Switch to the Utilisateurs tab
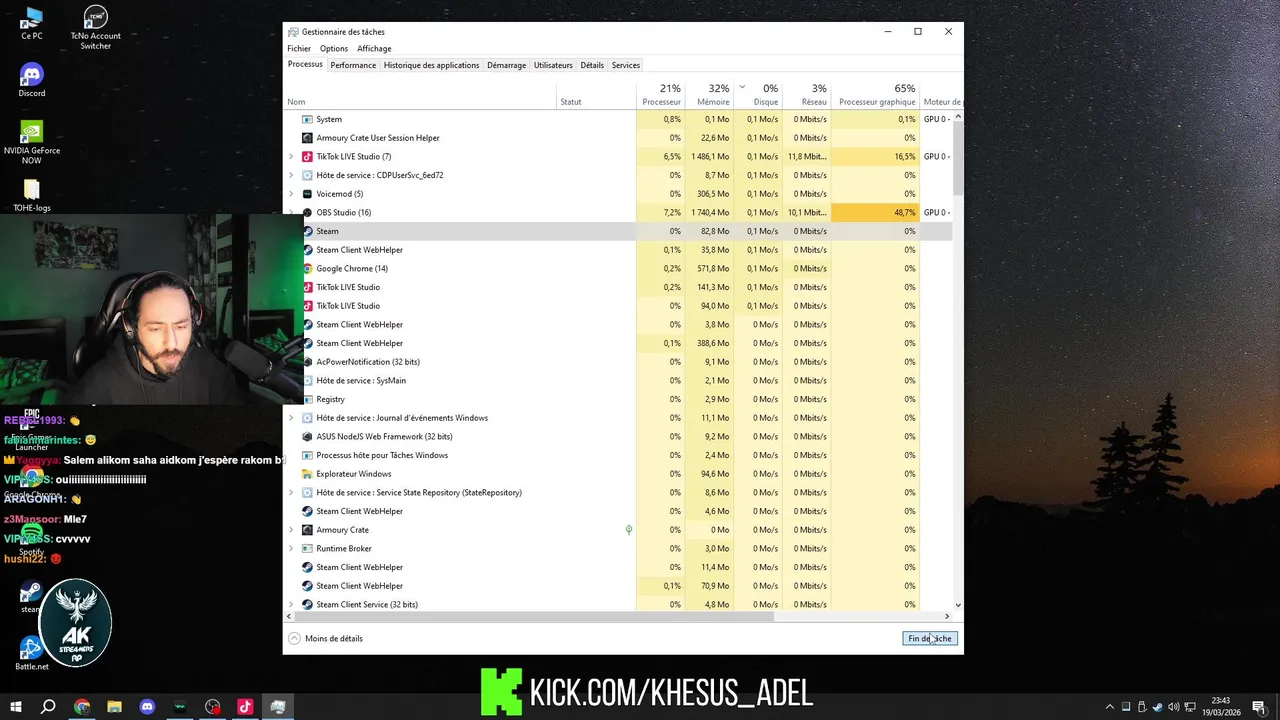Screen dimensions: 1280x720 (553, 65)
